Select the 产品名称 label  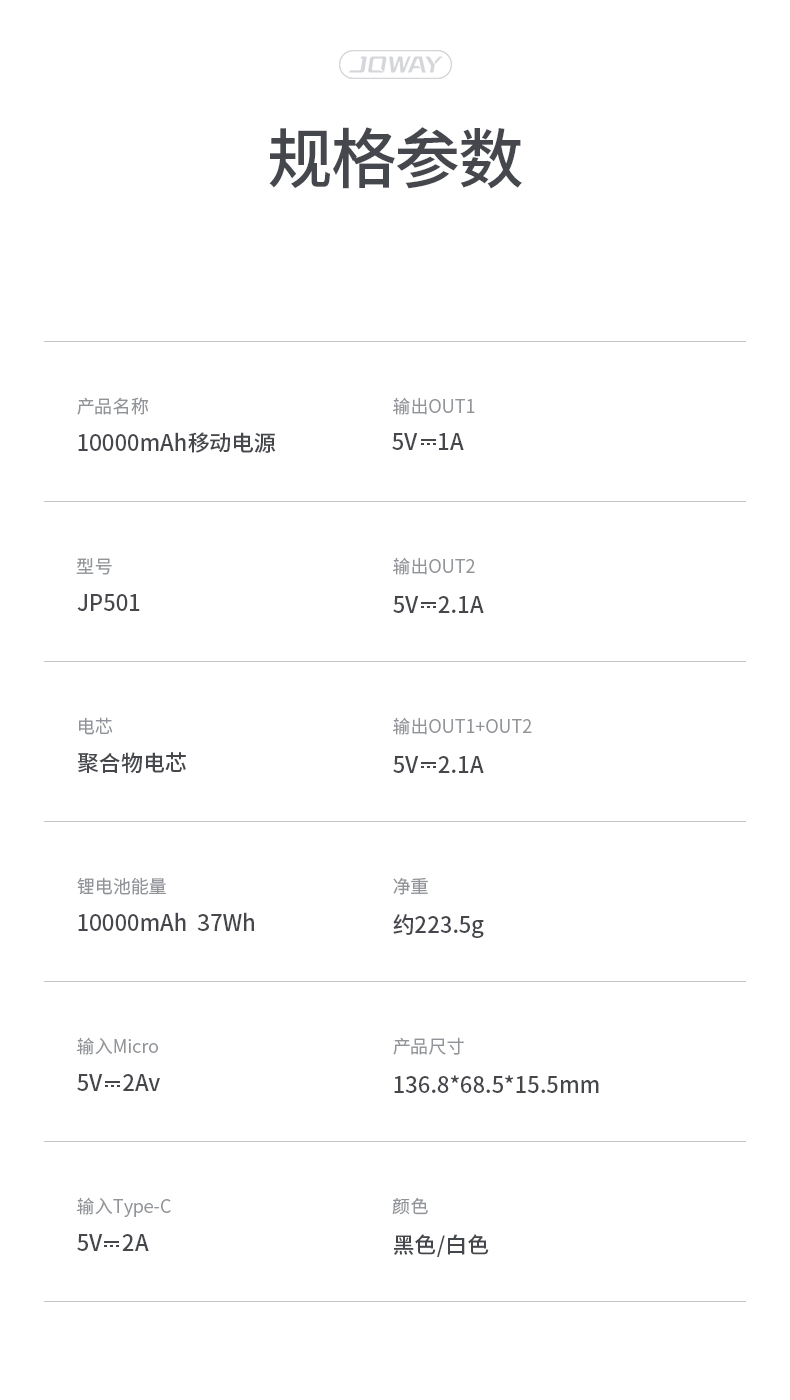coord(112,406)
